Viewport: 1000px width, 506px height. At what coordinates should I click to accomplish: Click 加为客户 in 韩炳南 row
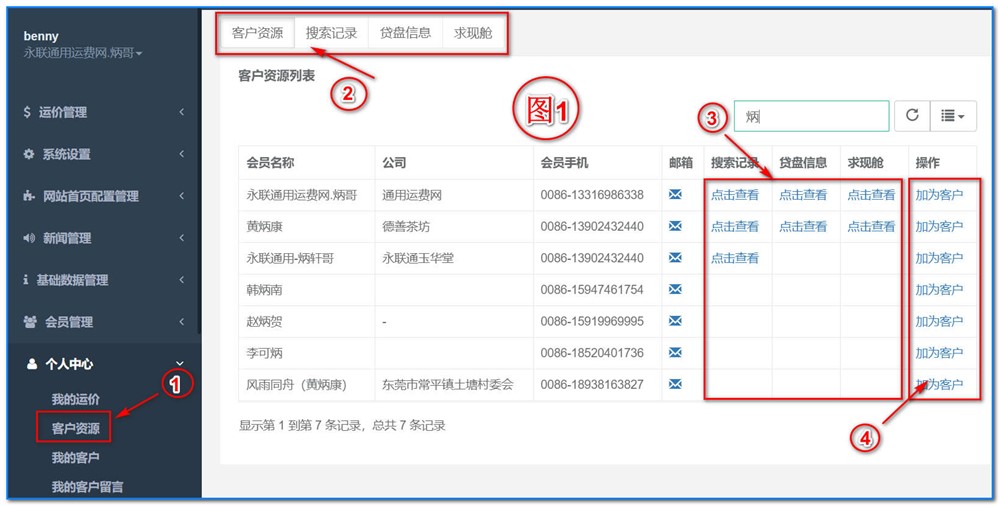tap(939, 290)
